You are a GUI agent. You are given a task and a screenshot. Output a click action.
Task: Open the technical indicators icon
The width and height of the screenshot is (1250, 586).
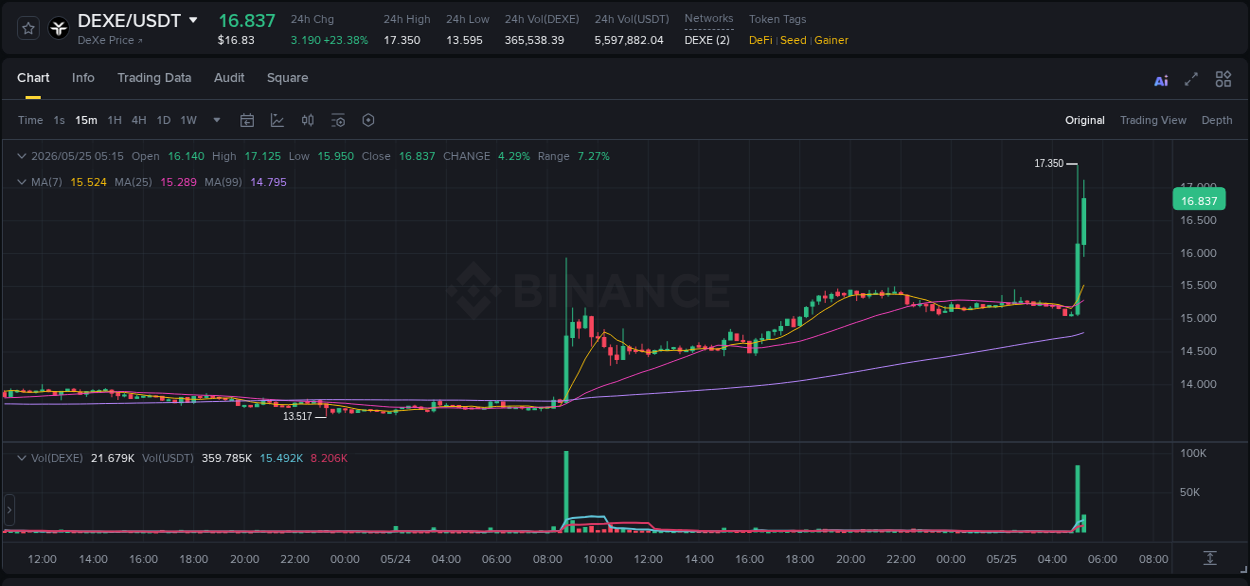click(x=277, y=120)
